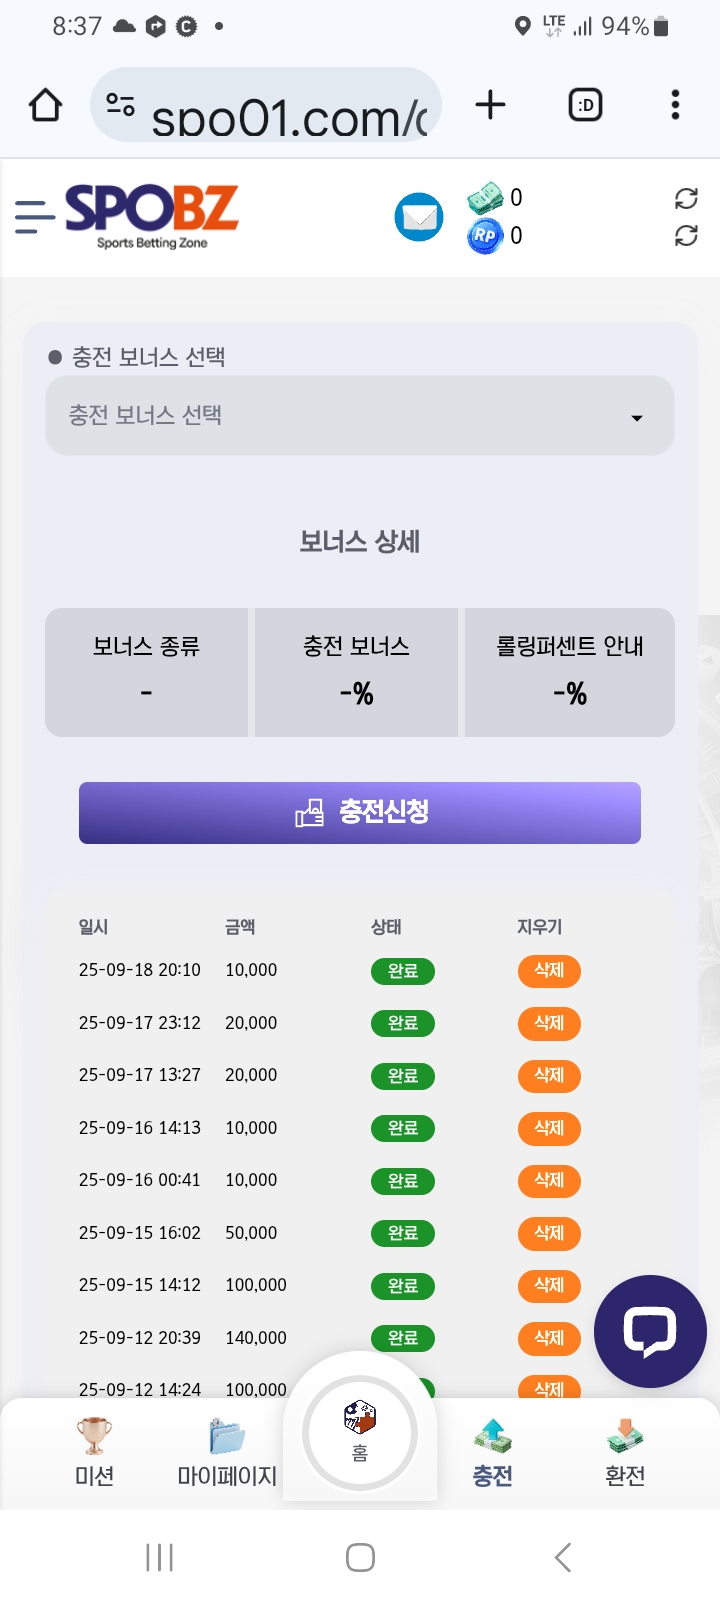This screenshot has width=720, height=1600.
Task: Open the 마이페이지 tab
Action: pyautogui.click(x=227, y=1453)
